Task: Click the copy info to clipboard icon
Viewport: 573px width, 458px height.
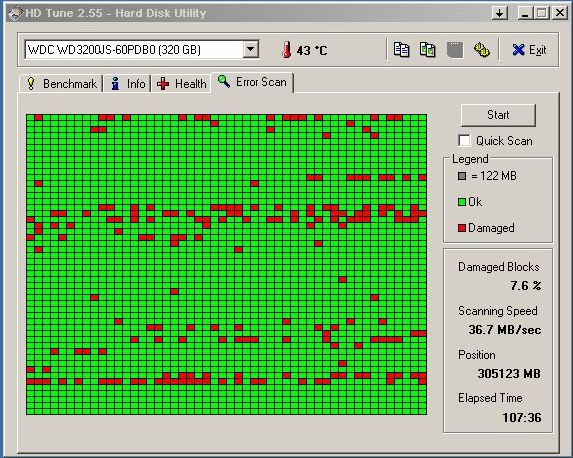Action: [x=401, y=50]
